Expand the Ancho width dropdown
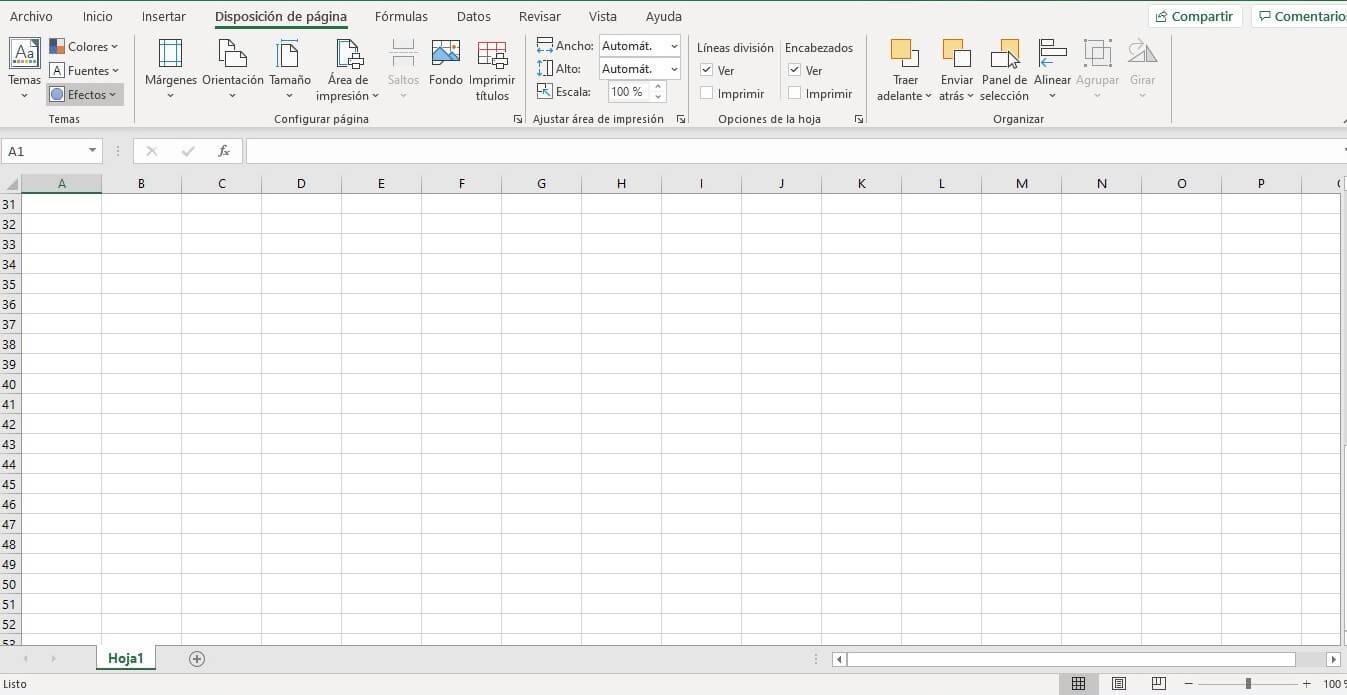Screen dimensions: 1347x695 (674, 46)
